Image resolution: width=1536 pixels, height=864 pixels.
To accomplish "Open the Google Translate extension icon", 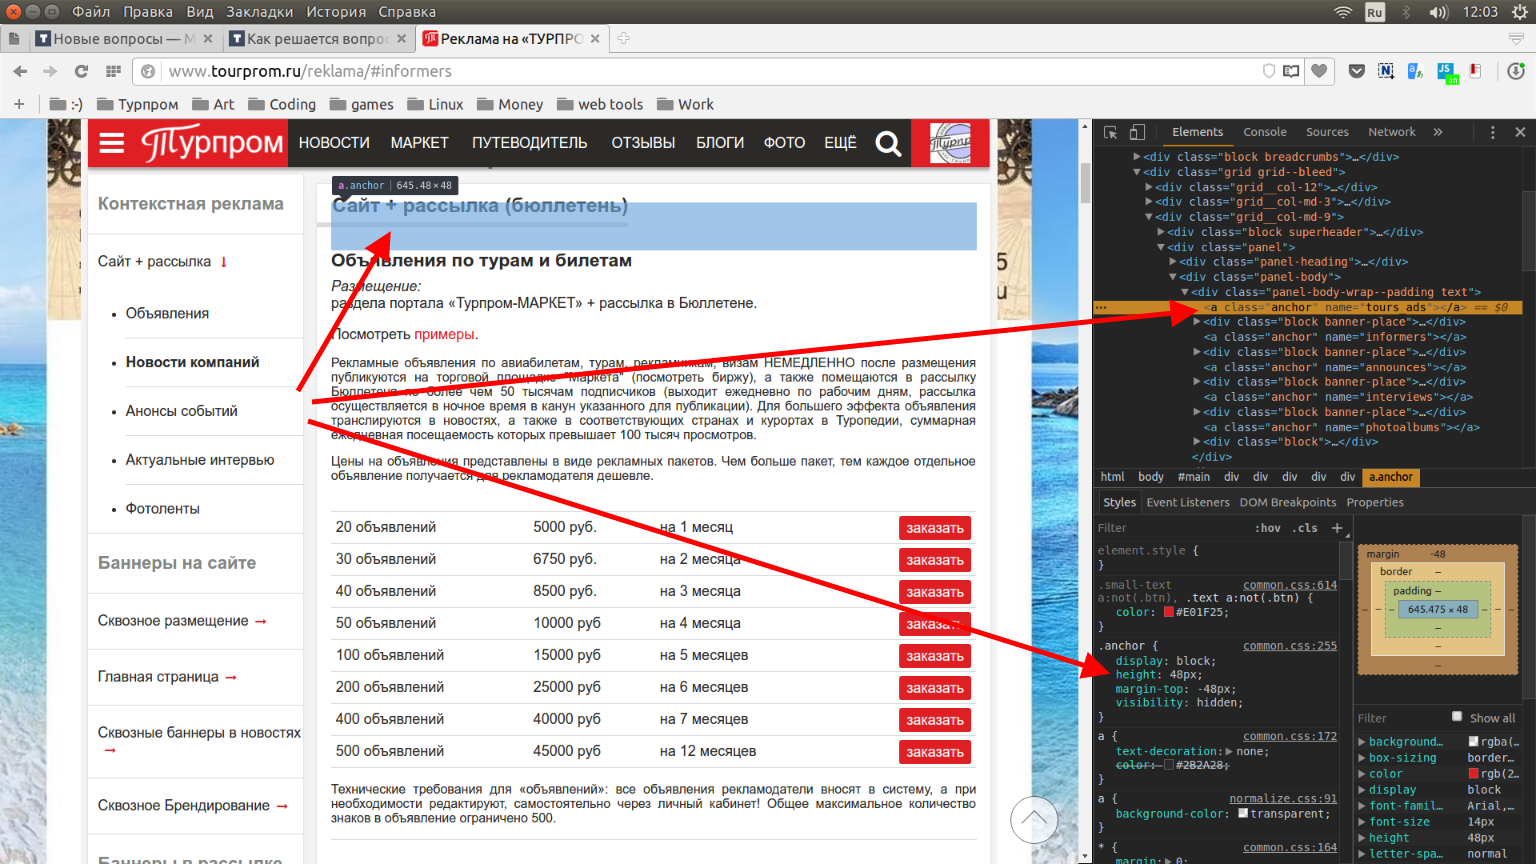I will click(1415, 71).
